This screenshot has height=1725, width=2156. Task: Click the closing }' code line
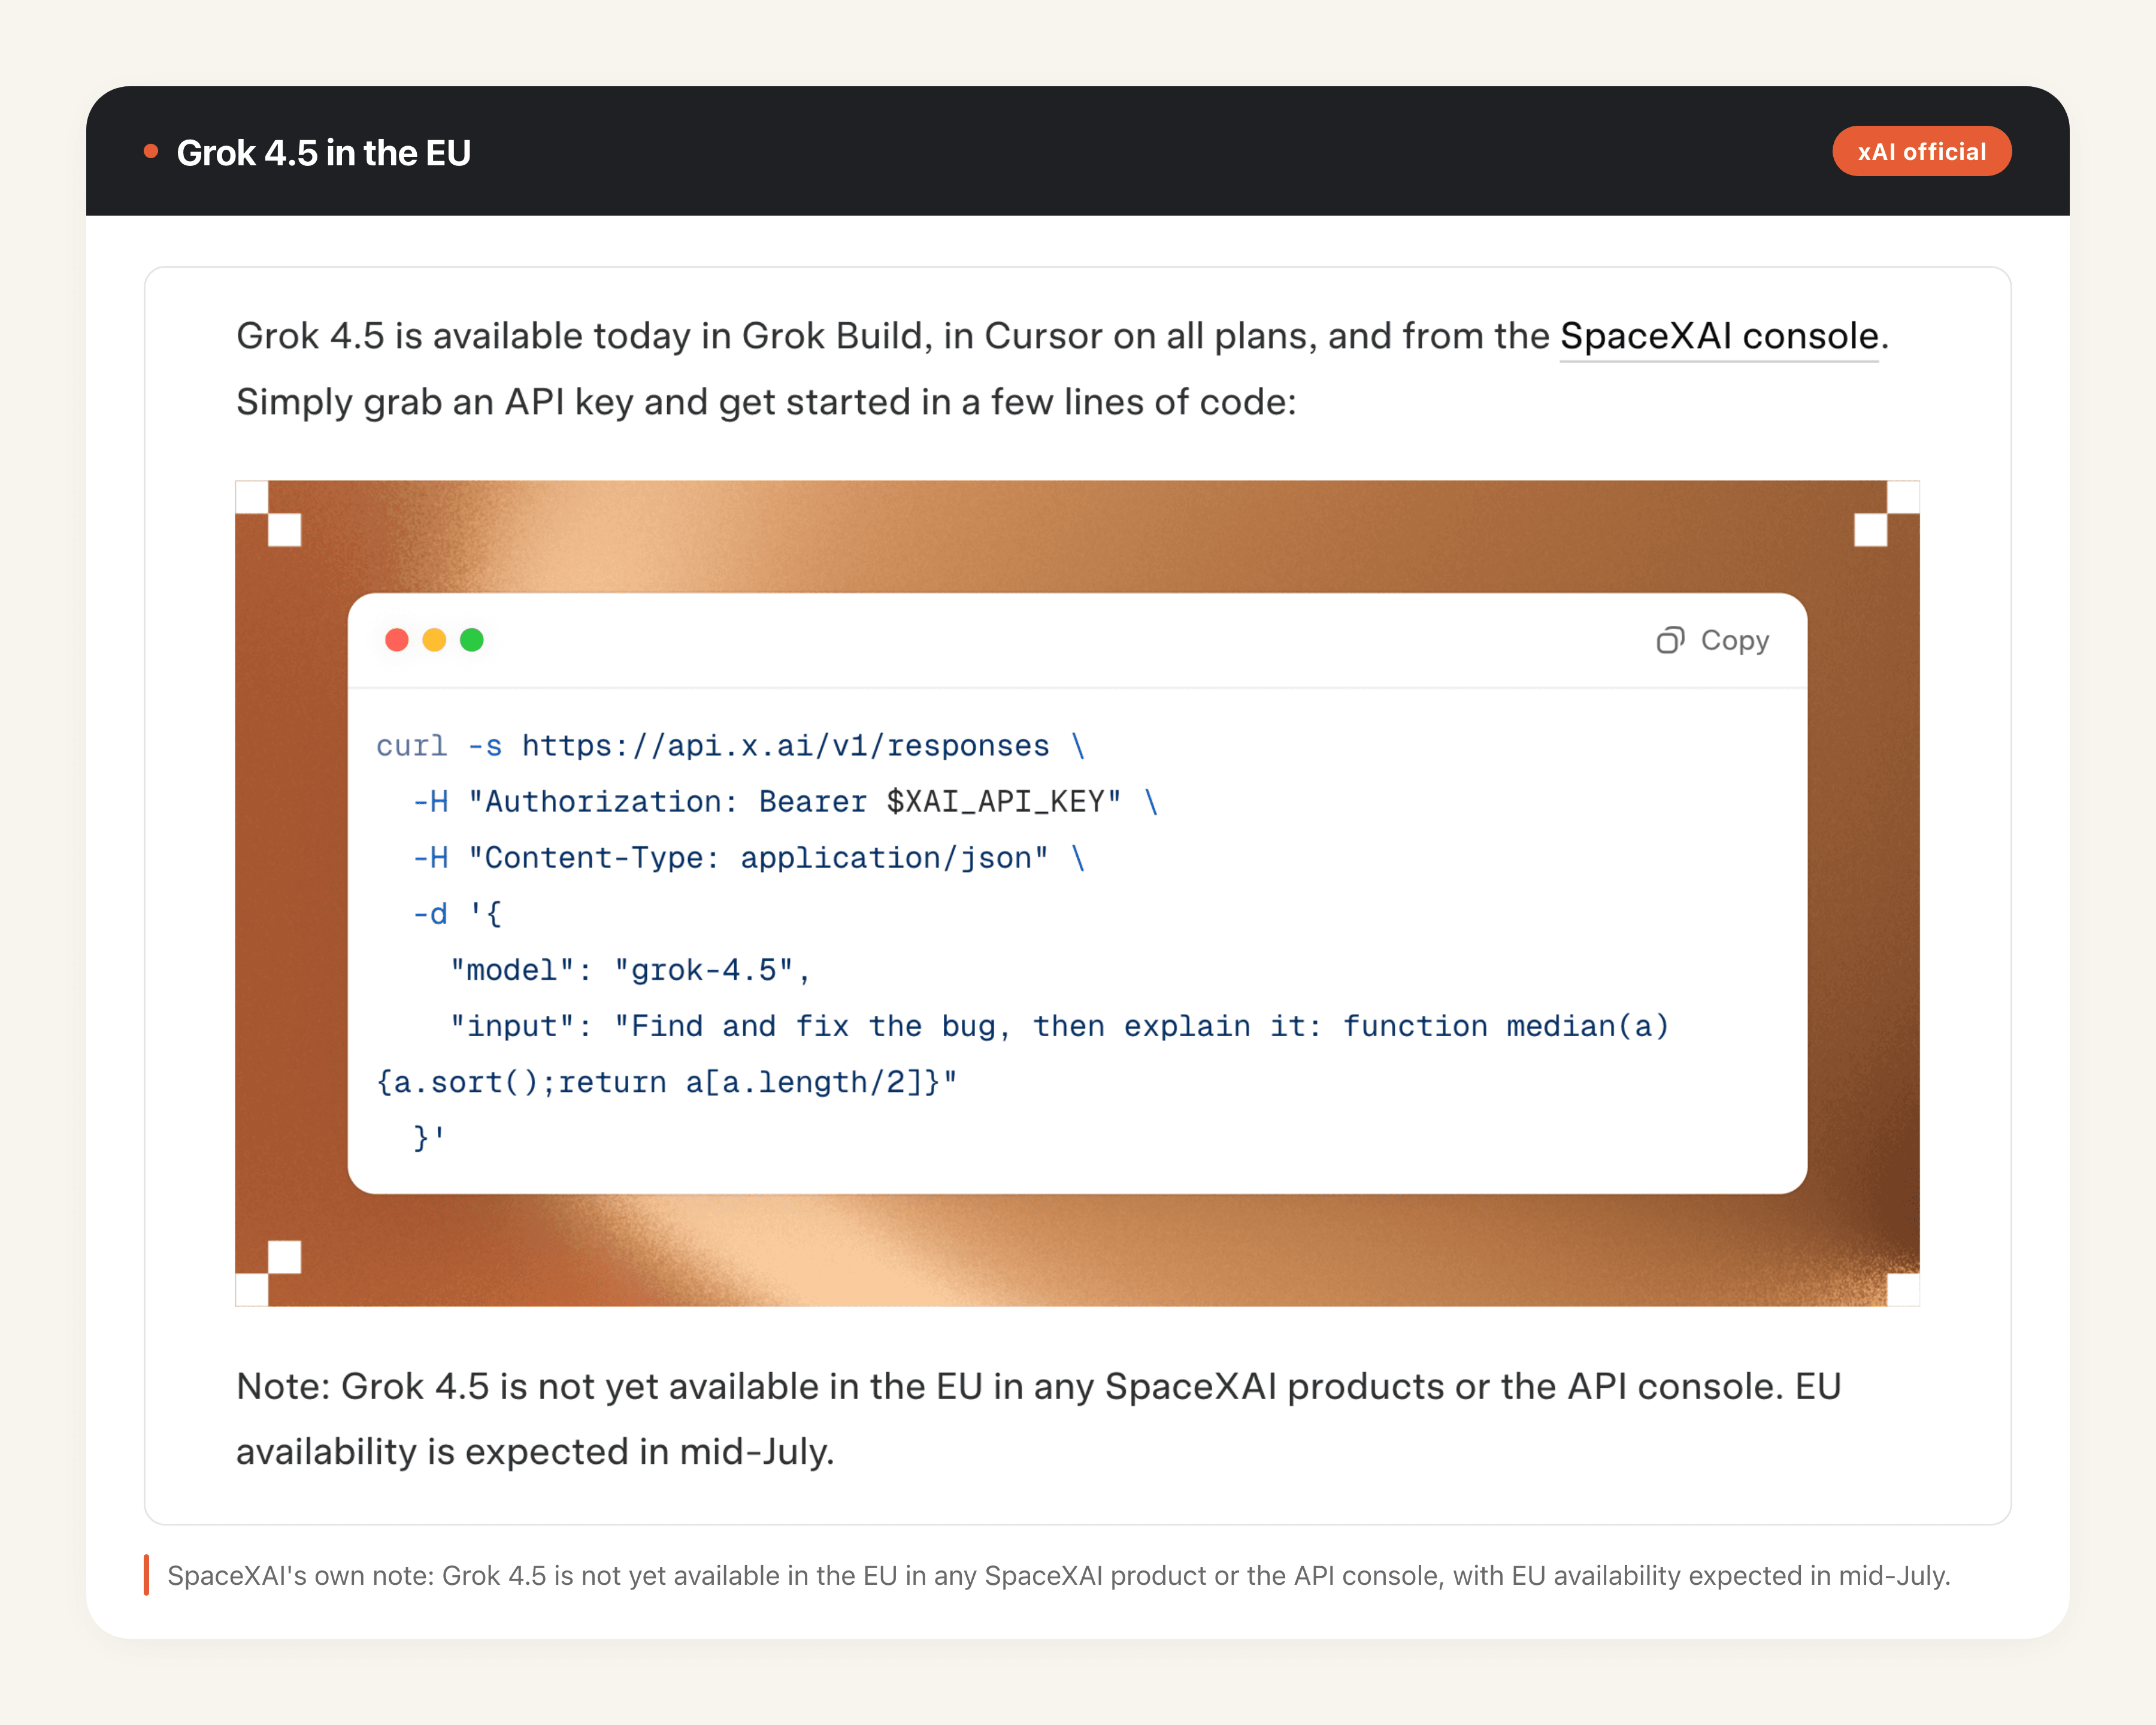430,1138
